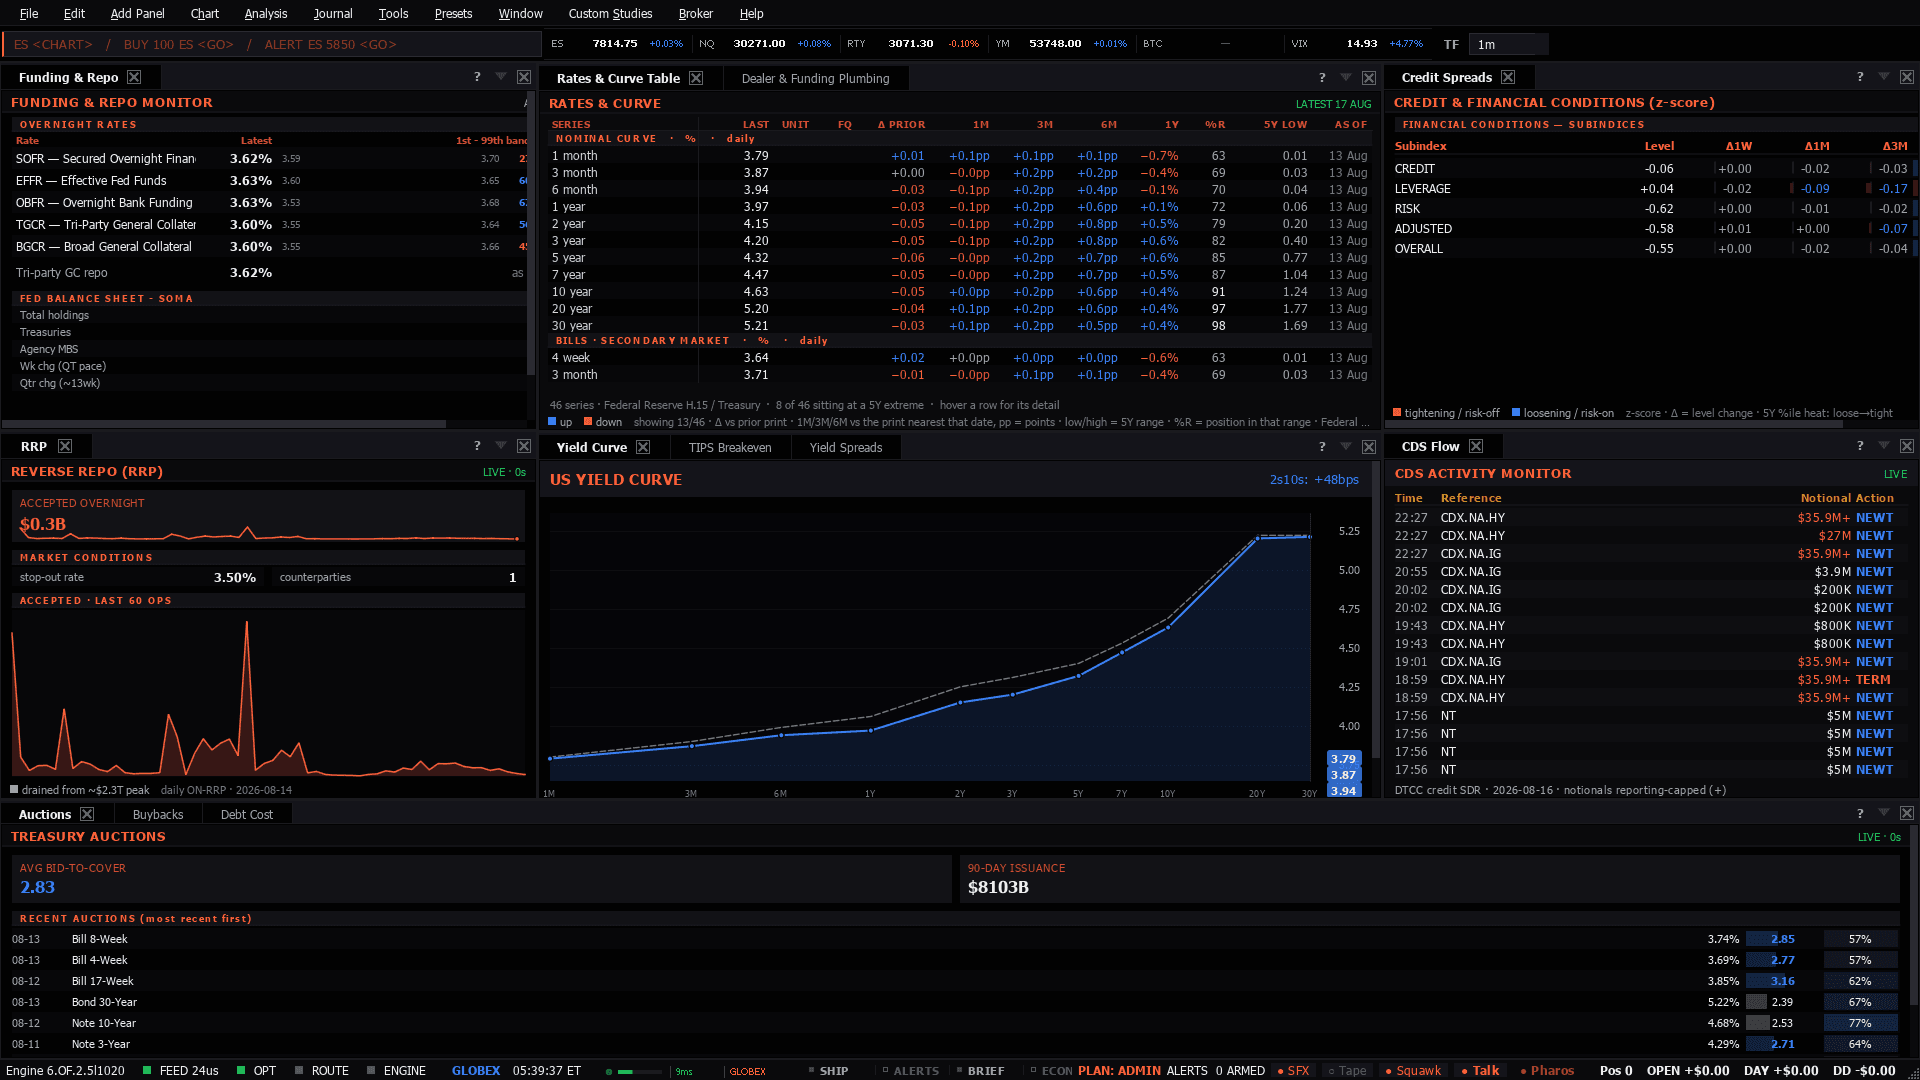Toggle SFX sound in status bar
The height and width of the screenshot is (1080, 1920).
[1293, 1070]
